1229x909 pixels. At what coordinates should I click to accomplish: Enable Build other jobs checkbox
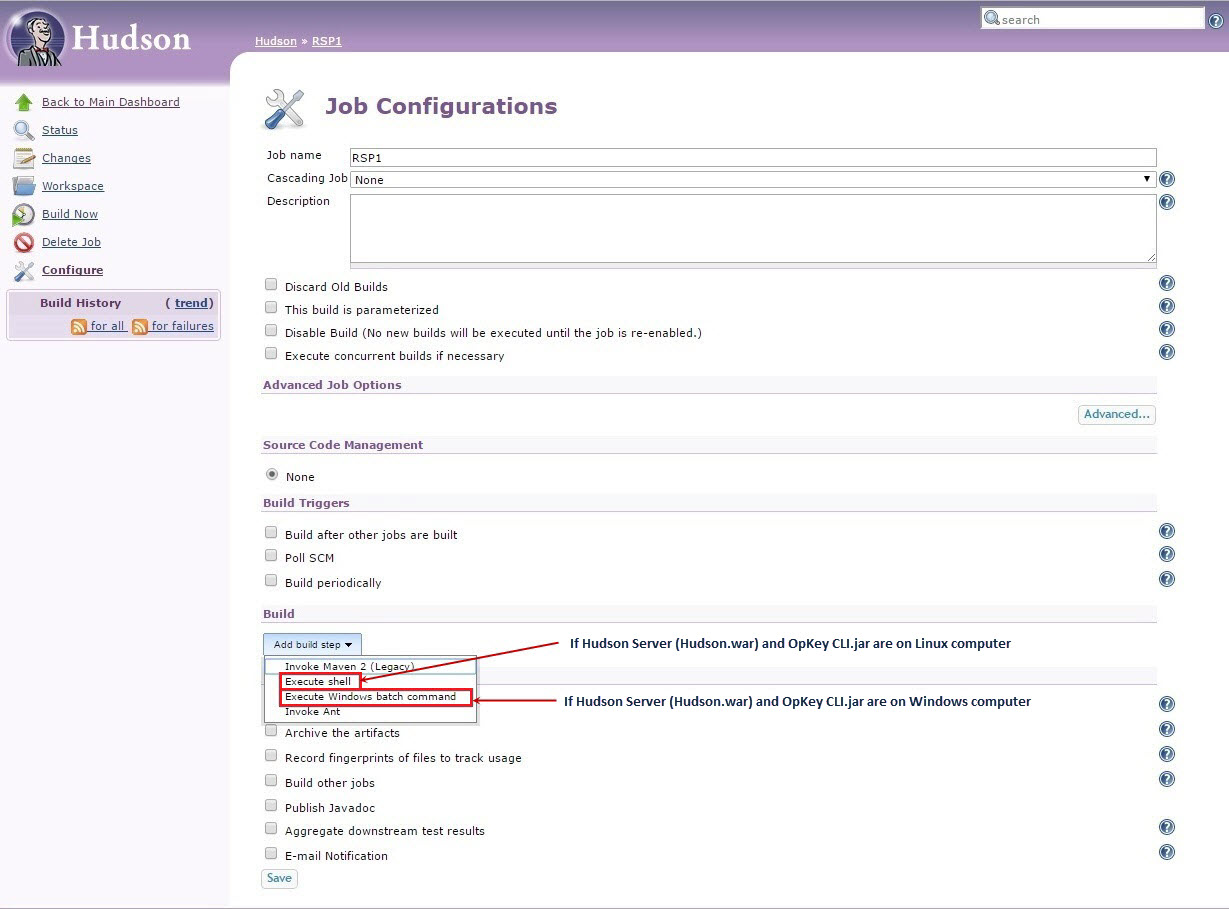click(x=271, y=781)
